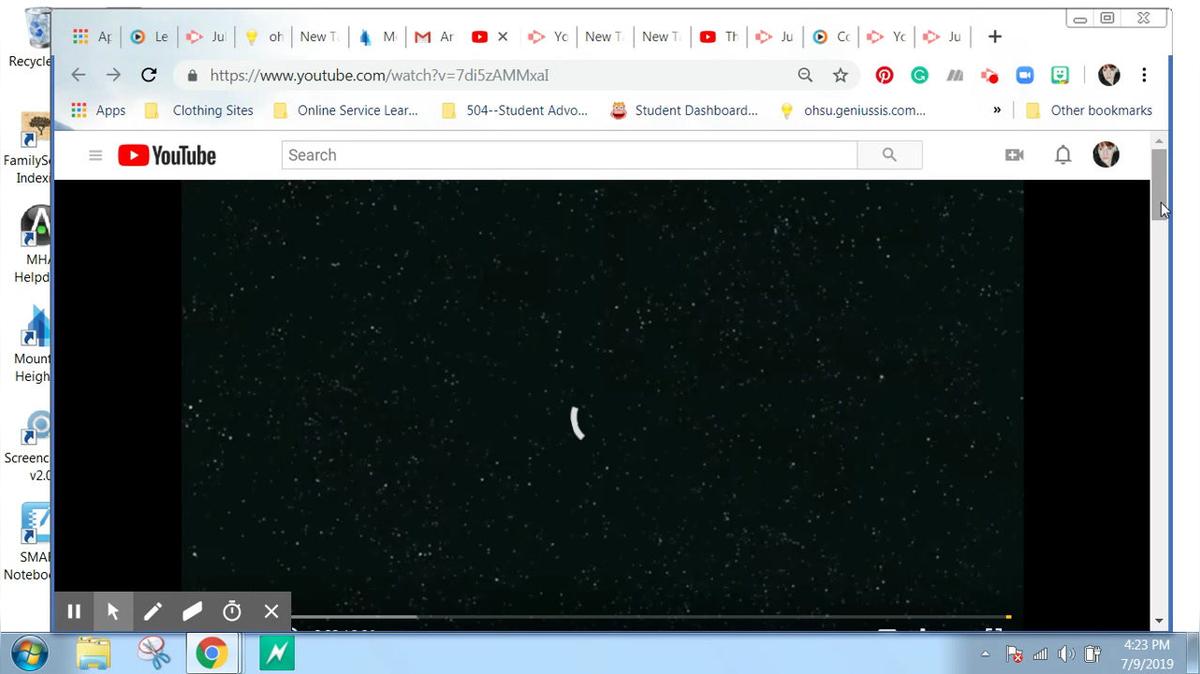The height and width of the screenshot is (674, 1200).
Task: Go to the YouTube home logo
Action: pos(167,155)
